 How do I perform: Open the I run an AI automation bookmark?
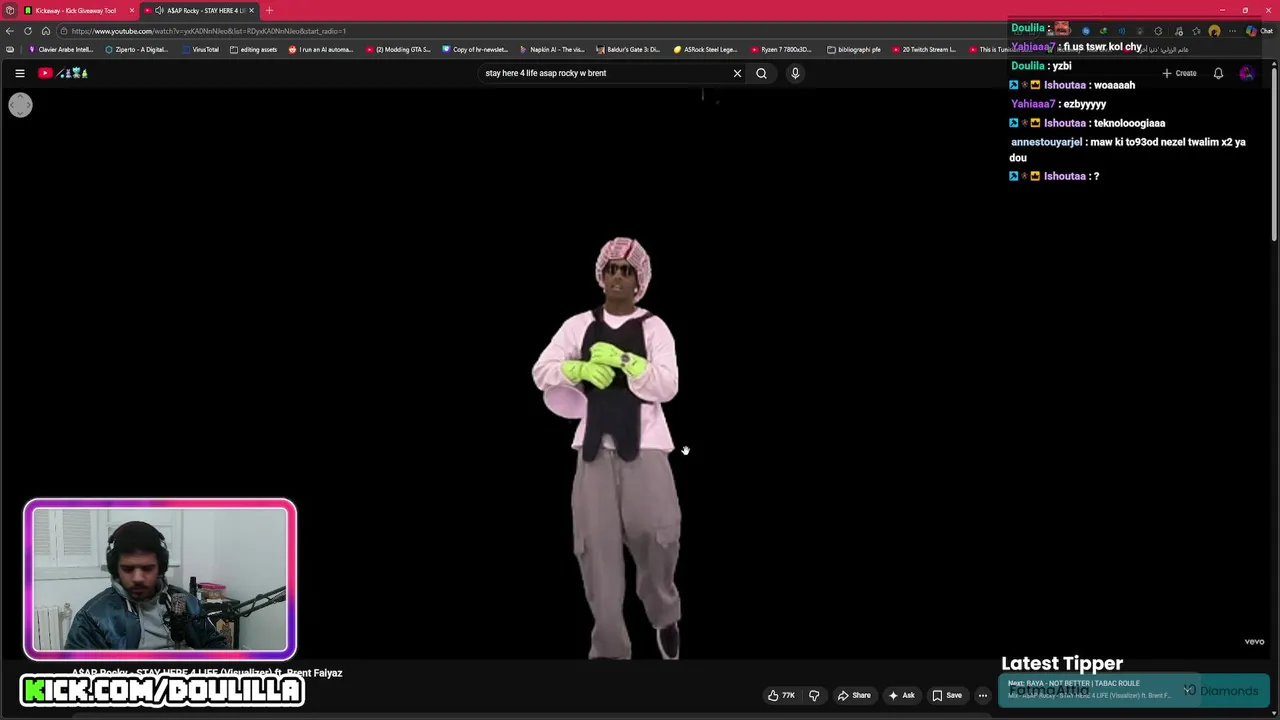(x=321, y=49)
